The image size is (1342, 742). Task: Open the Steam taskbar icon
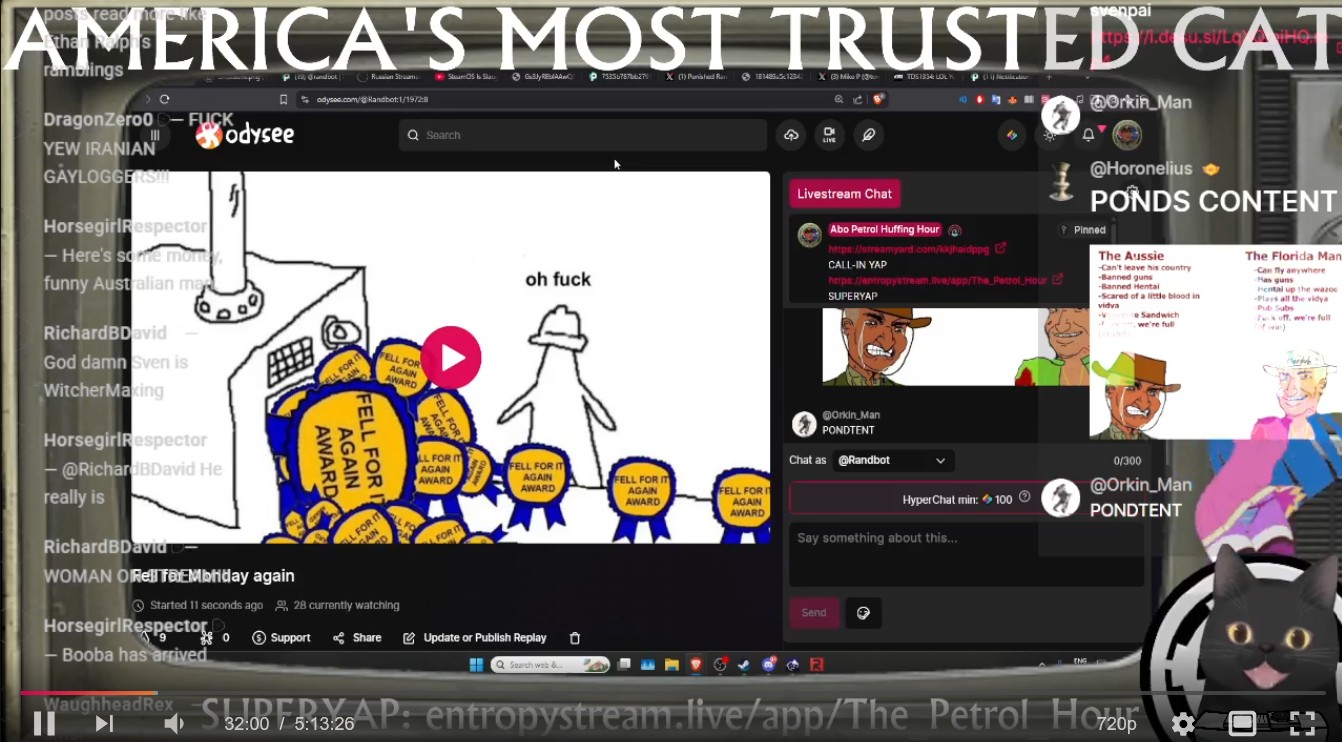click(744, 665)
